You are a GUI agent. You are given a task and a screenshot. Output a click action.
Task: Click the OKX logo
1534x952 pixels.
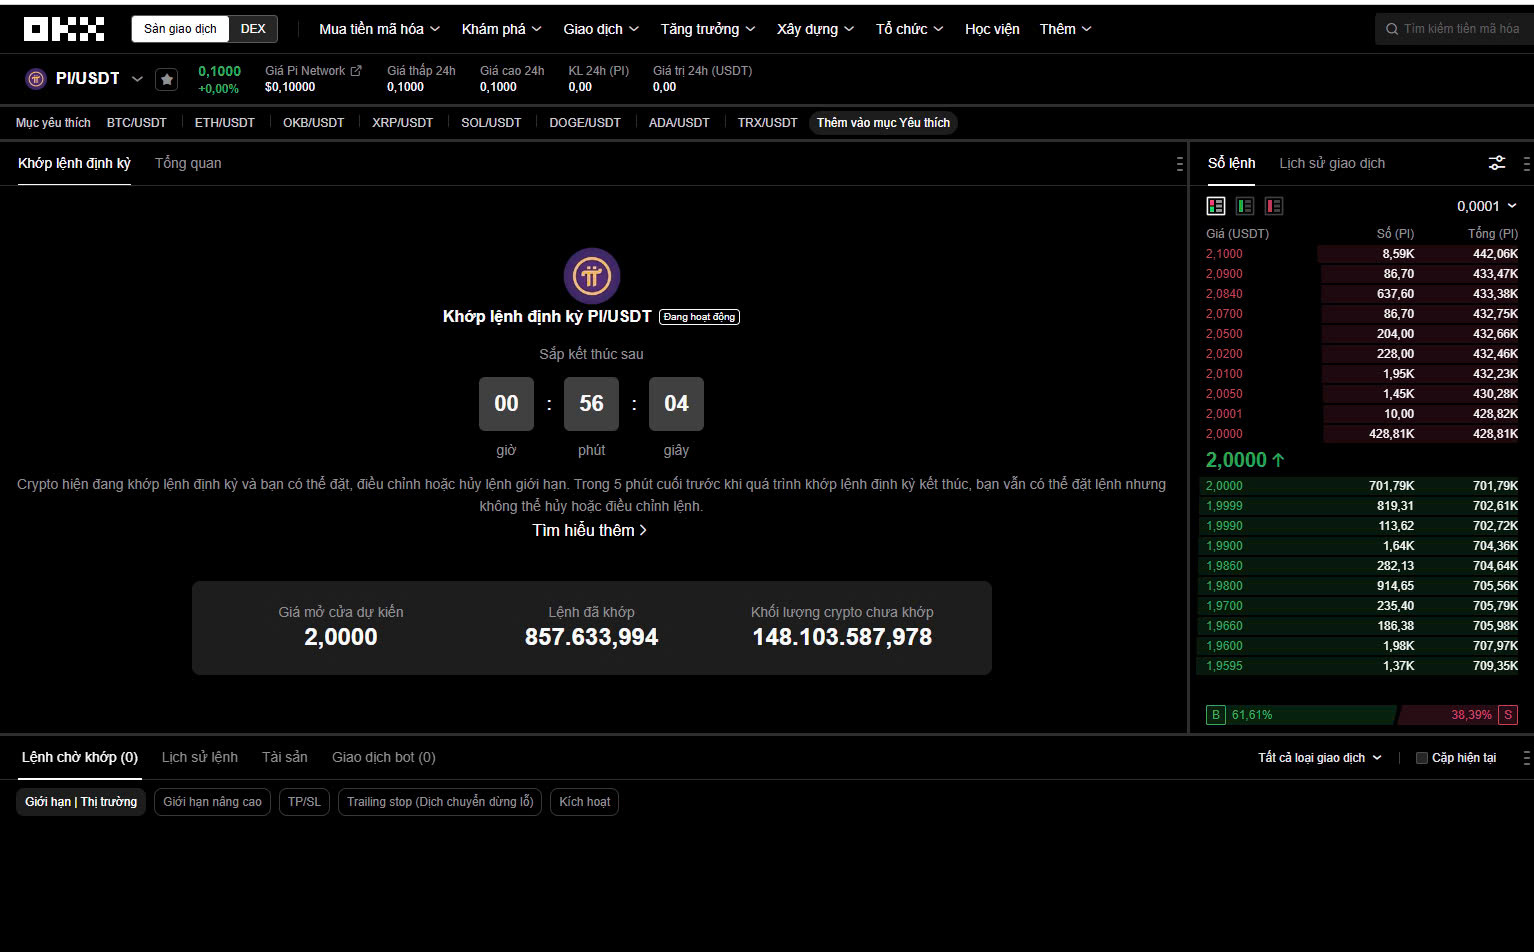click(64, 28)
